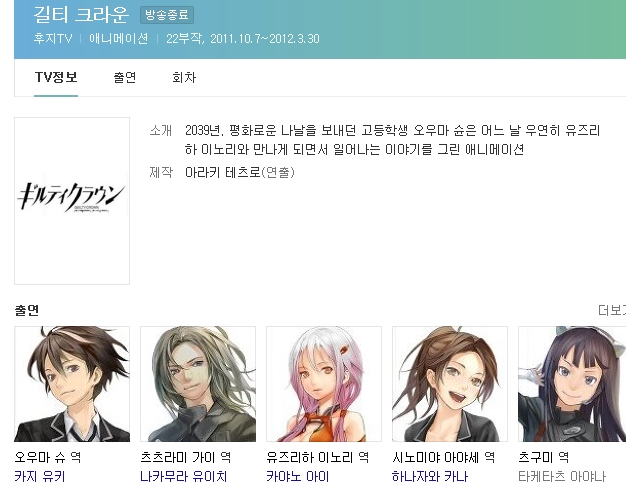626x488 pixels.
Task: Click 타케타츠 아야나 name
Action: click(562, 476)
